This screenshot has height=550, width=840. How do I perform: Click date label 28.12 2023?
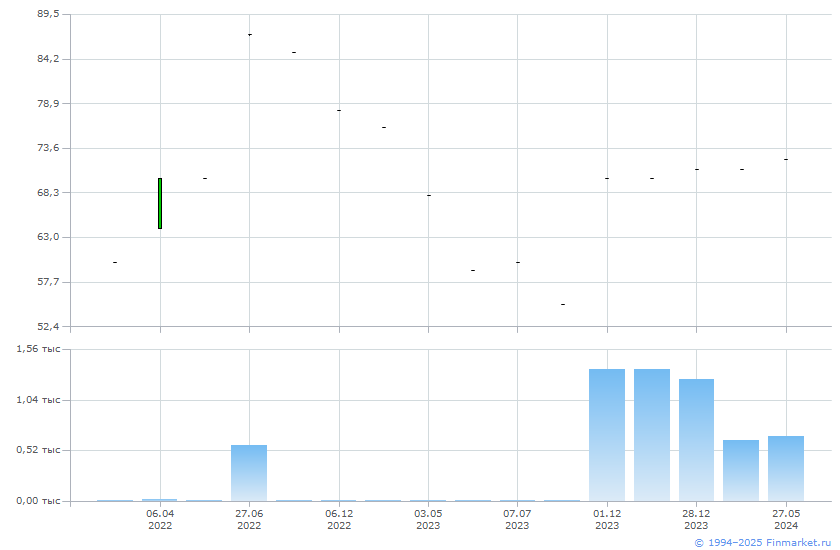click(696, 519)
